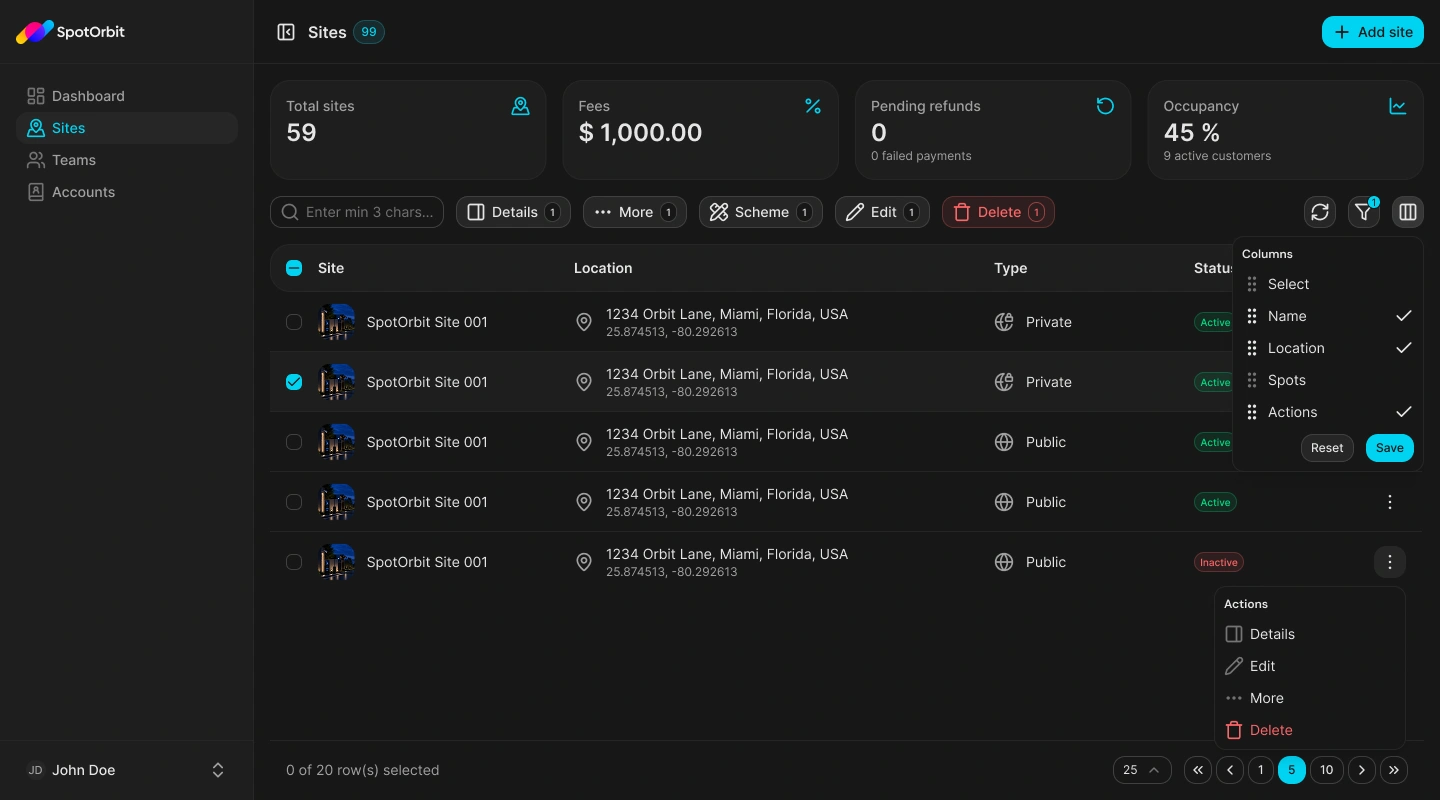The height and width of the screenshot is (800, 1440).
Task: Collapse sidebar with panel toggle icon
Action: pyautogui.click(x=286, y=32)
